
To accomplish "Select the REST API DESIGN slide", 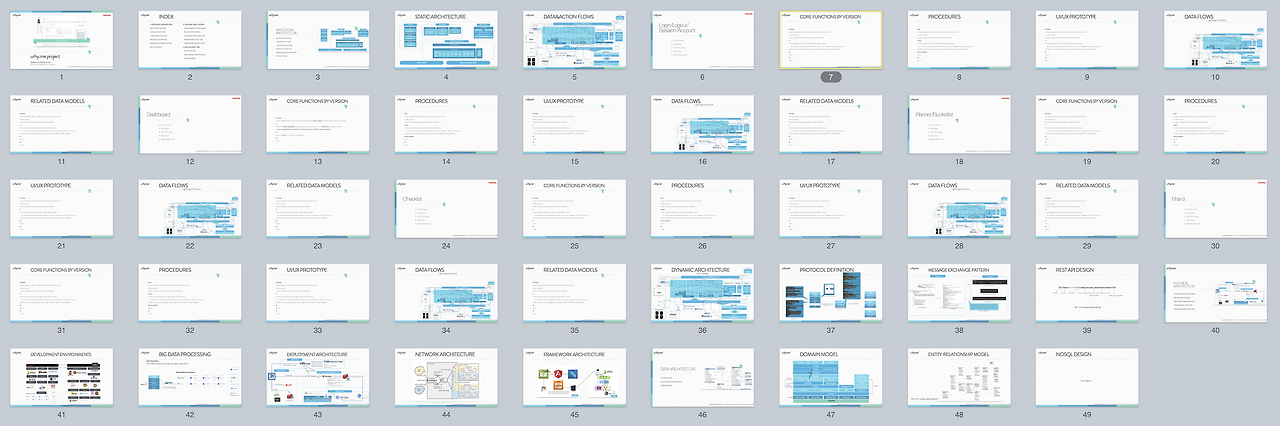I will point(1087,293).
